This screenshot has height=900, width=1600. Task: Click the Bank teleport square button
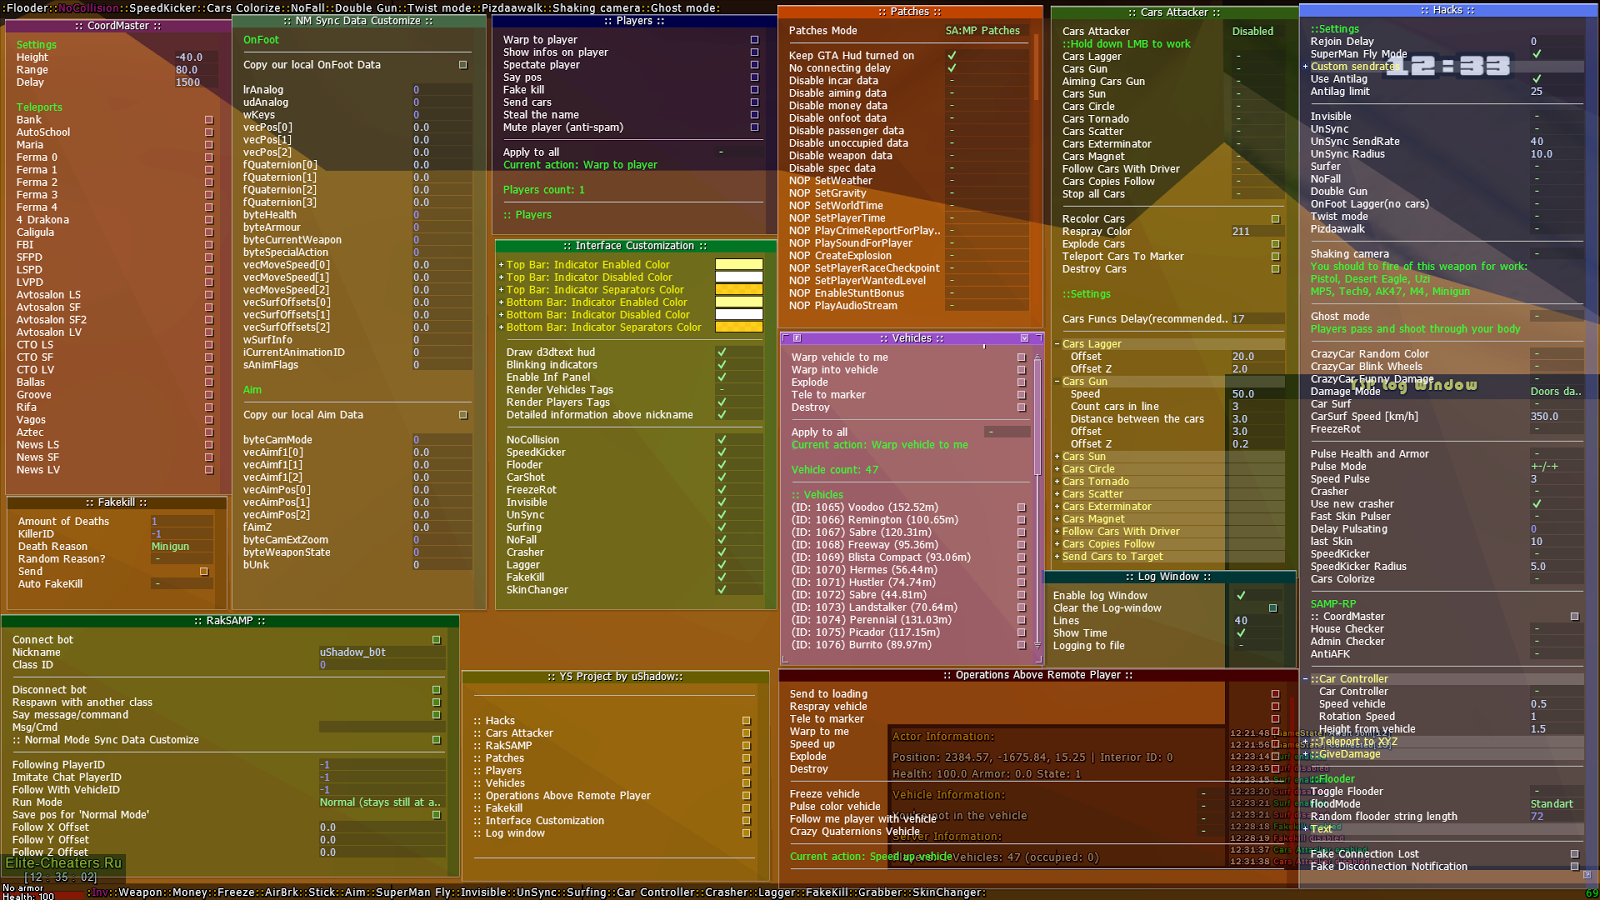click(209, 120)
